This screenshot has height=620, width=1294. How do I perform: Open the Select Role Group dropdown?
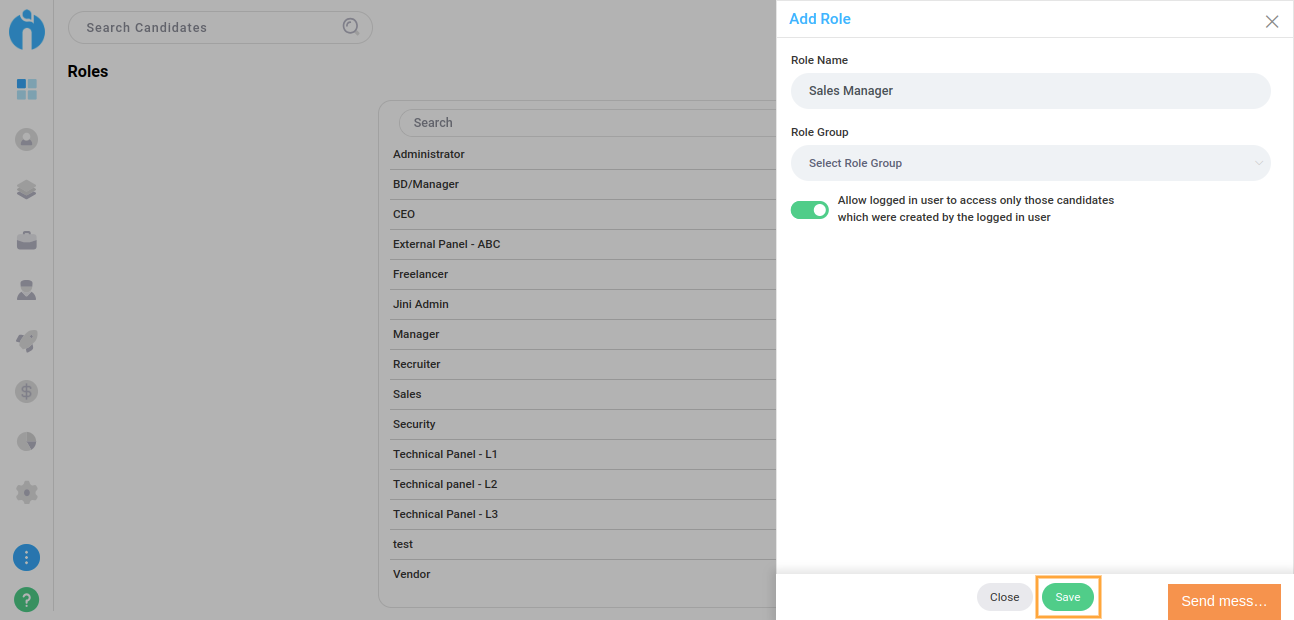[x=1030, y=163]
